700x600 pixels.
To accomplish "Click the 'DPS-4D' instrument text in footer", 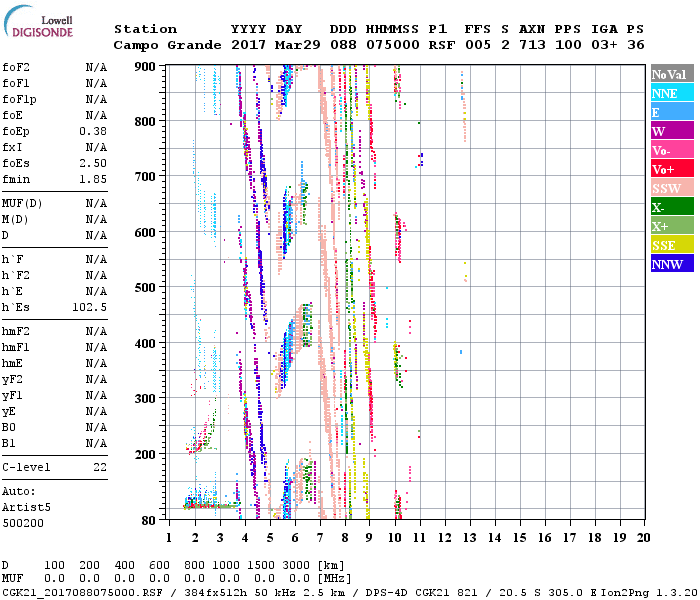I will pos(386,592).
